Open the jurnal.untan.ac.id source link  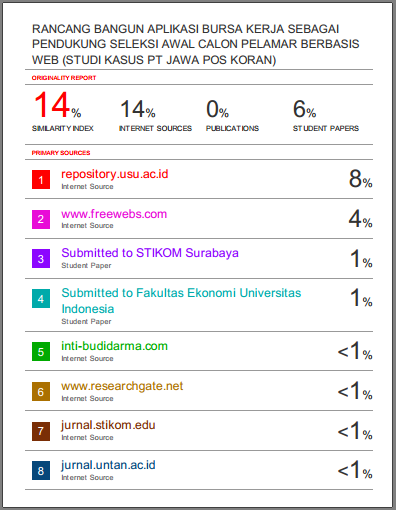point(108,465)
